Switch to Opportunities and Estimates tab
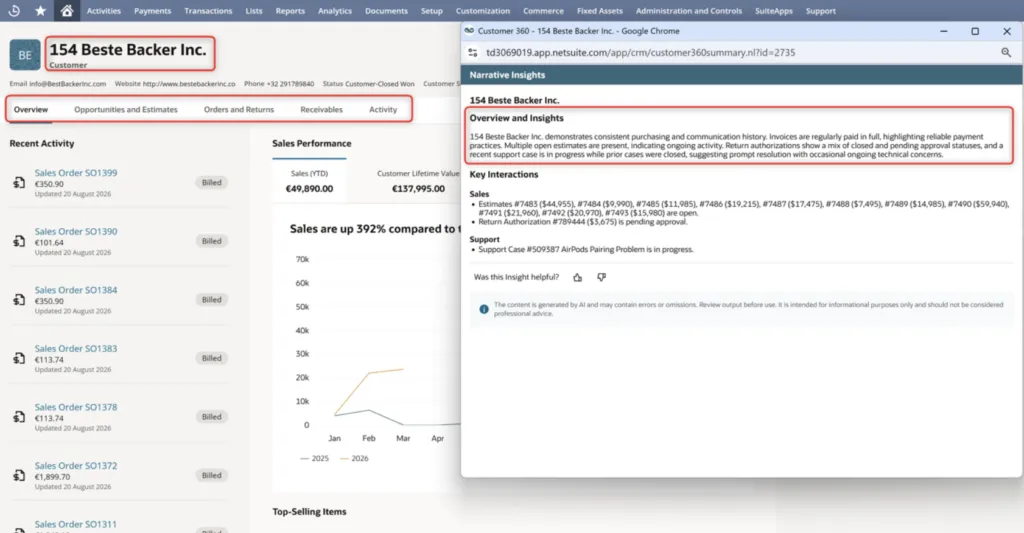 (x=125, y=110)
